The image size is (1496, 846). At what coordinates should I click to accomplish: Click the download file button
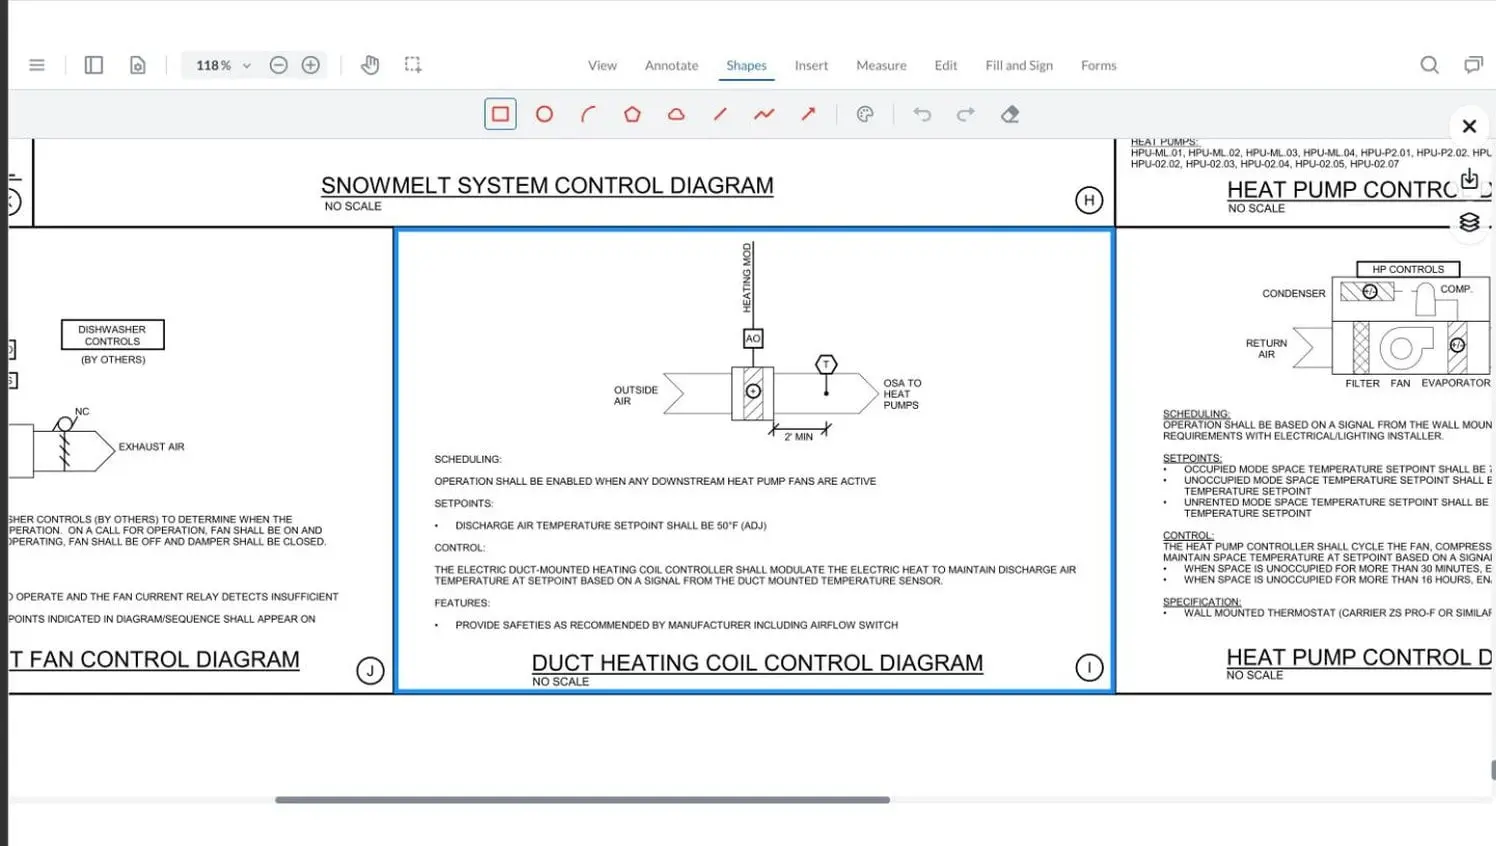point(1469,179)
